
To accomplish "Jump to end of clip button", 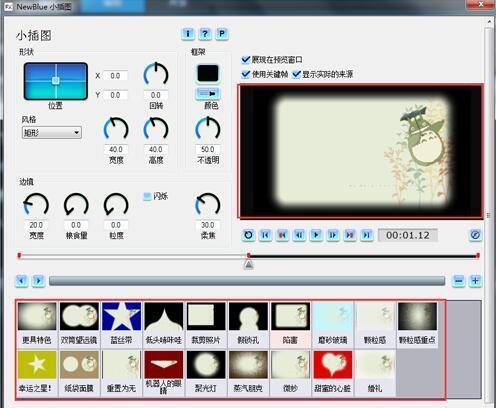I will pos(366,235).
